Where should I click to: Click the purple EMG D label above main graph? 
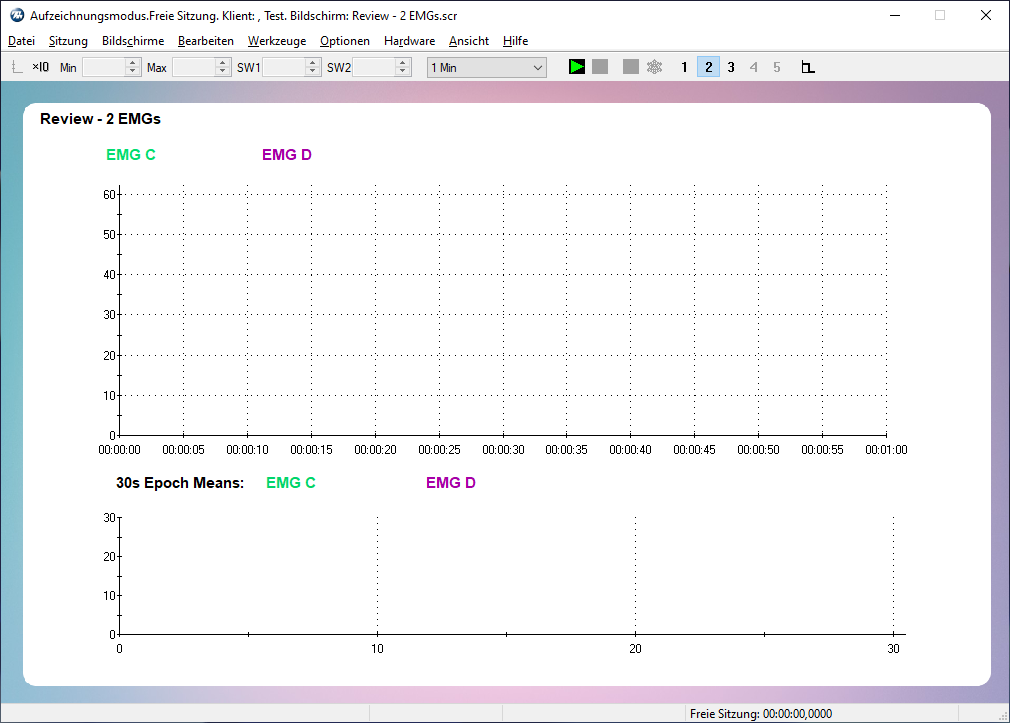(x=287, y=155)
